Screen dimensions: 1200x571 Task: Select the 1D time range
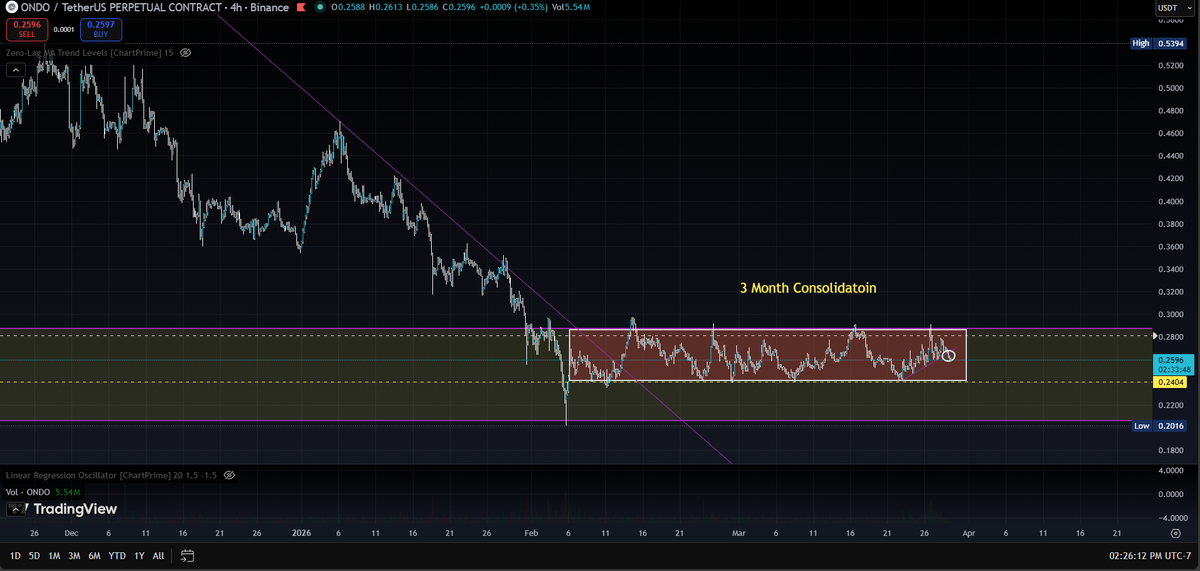coord(14,555)
